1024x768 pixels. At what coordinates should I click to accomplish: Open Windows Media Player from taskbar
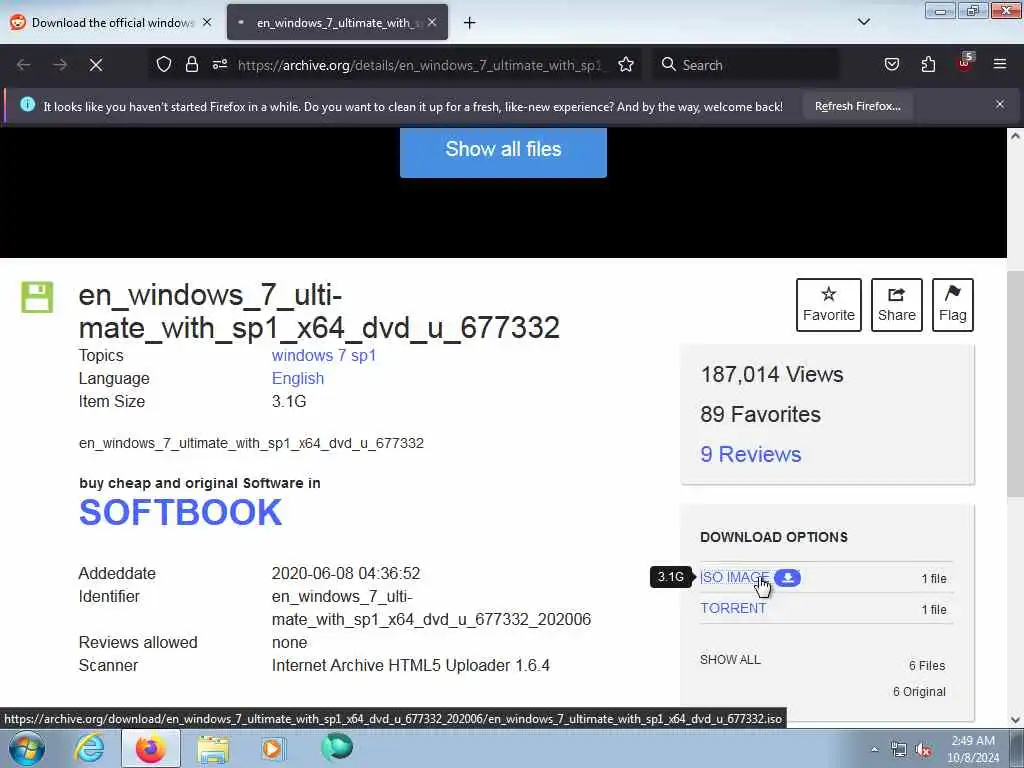click(x=273, y=748)
